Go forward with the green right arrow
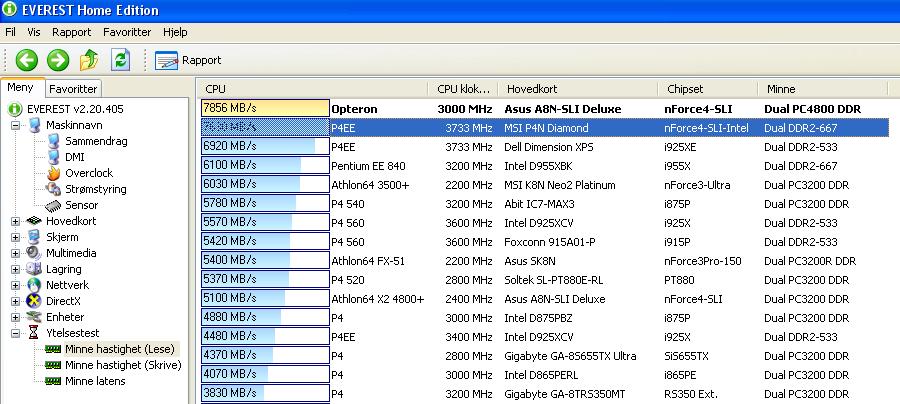The width and height of the screenshot is (900, 404). point(58,60)
